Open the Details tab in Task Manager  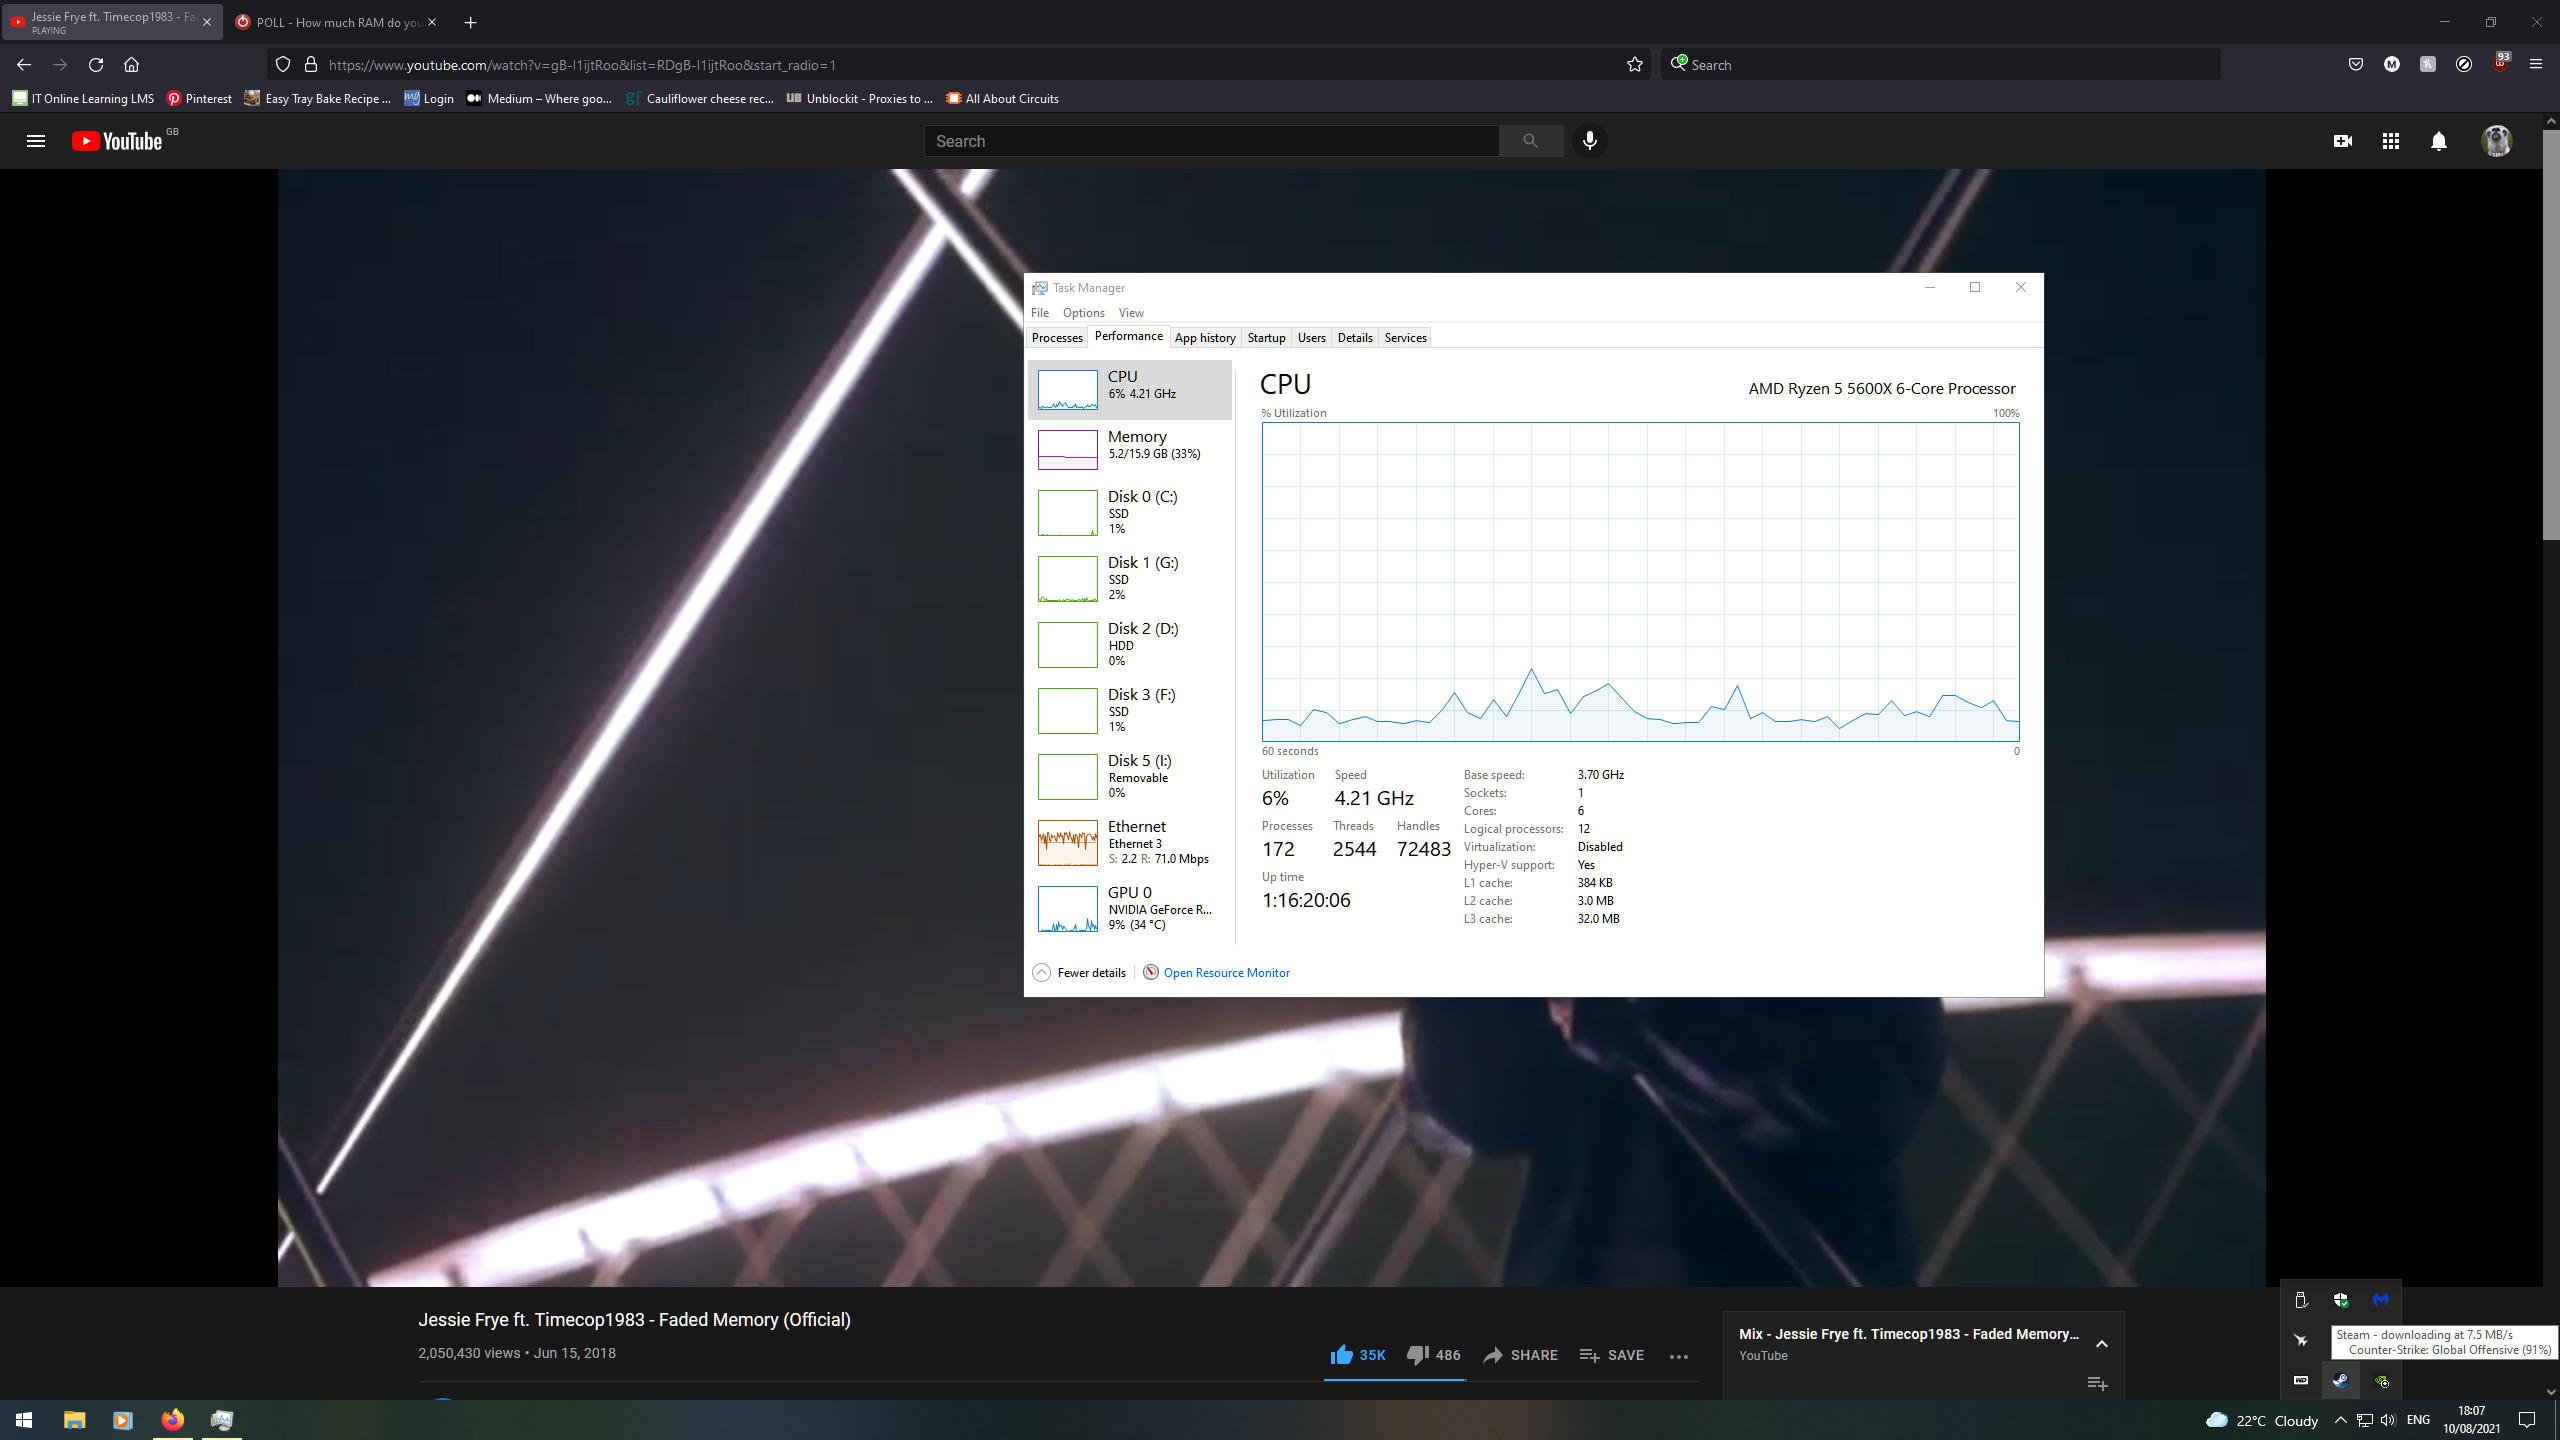(1355, 338)
